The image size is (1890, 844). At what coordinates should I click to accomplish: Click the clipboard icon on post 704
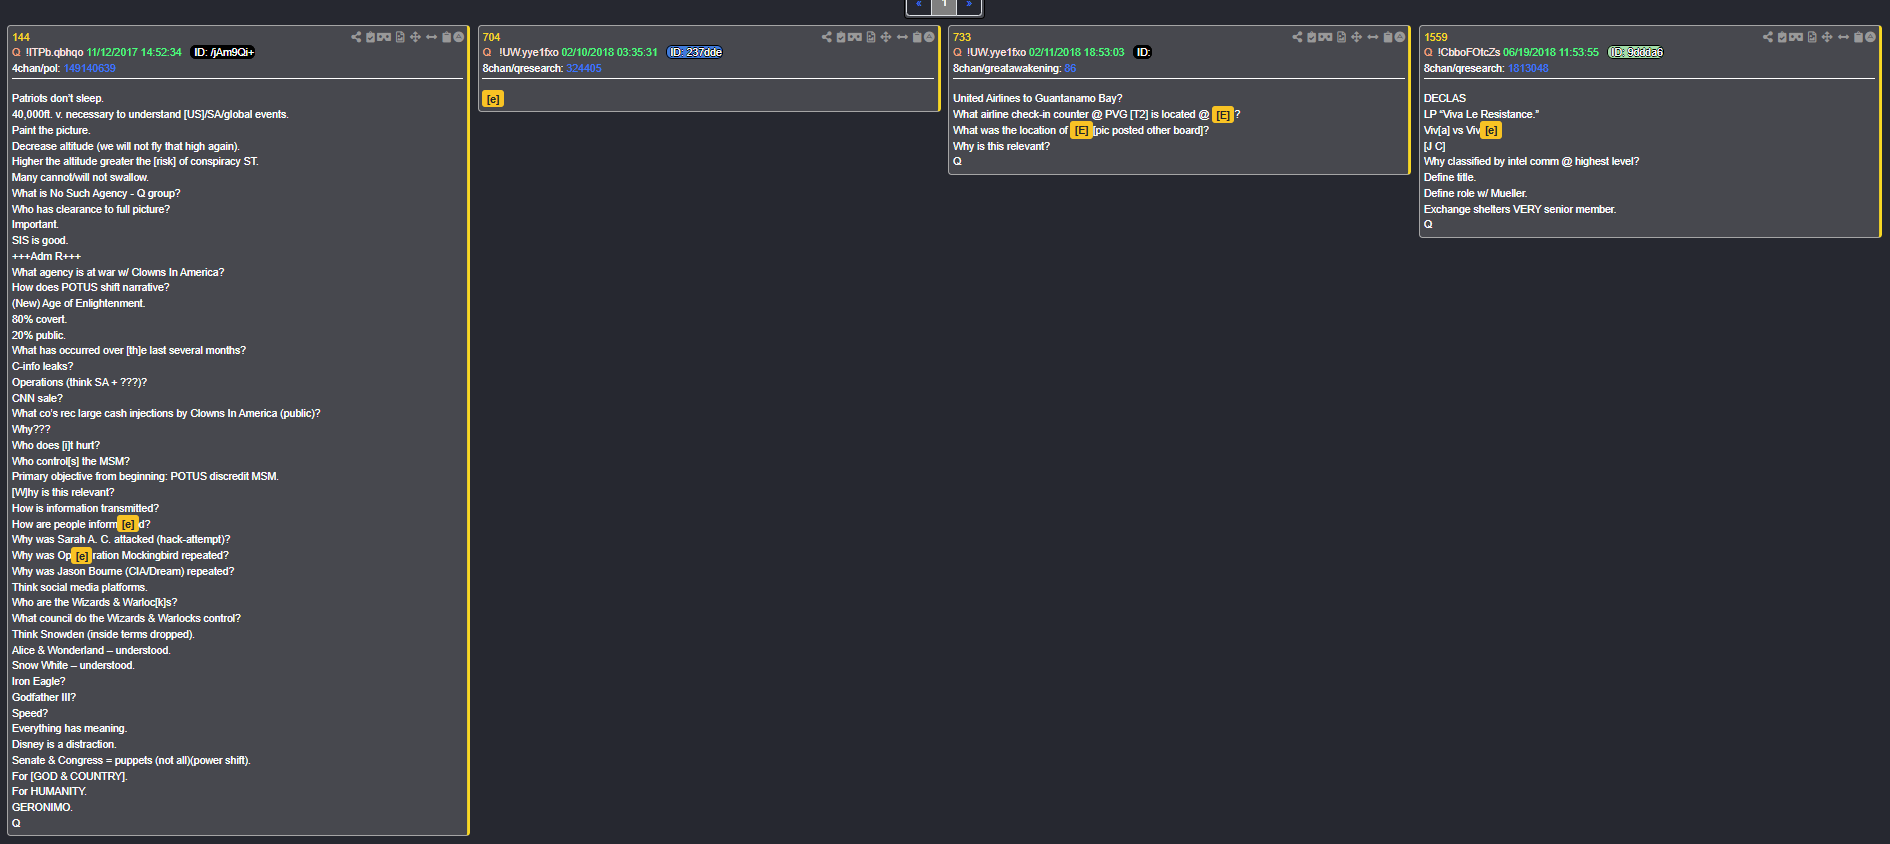918,37
